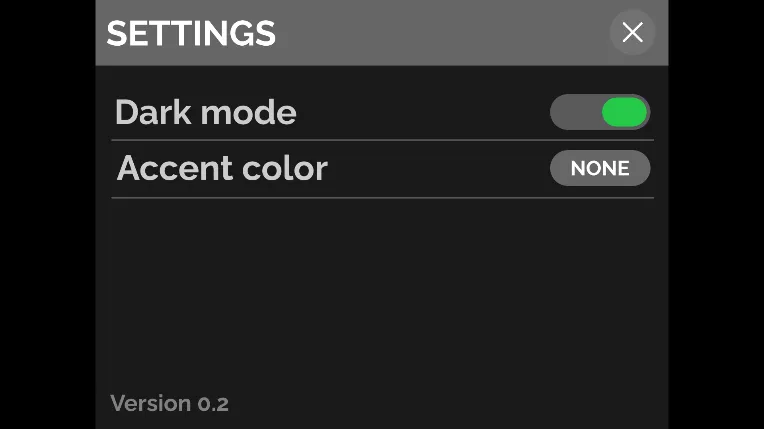
Task: Click the Accent color label text
Action: 222,168
